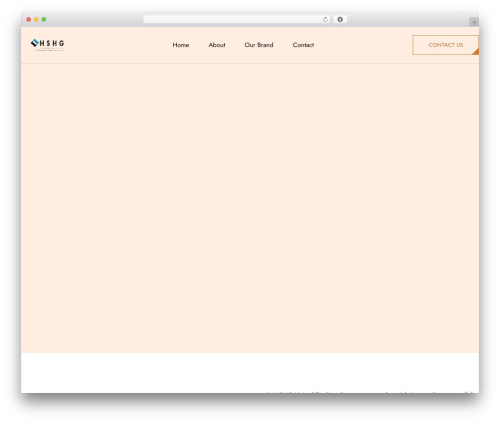Open a new tab with plus button

(x=474, y=22)
